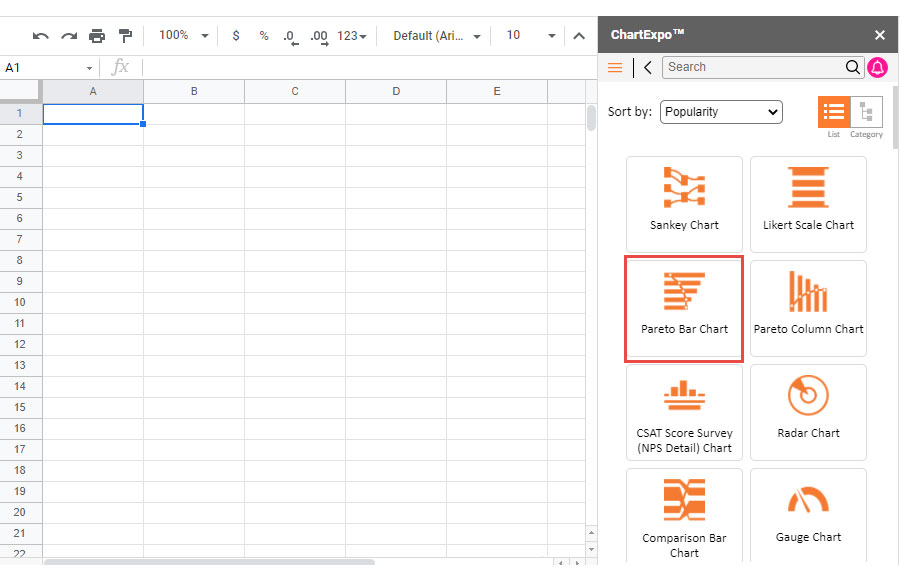Collapse the toolbar with up chevron
900x574 pixels.
tap(579, 36)
